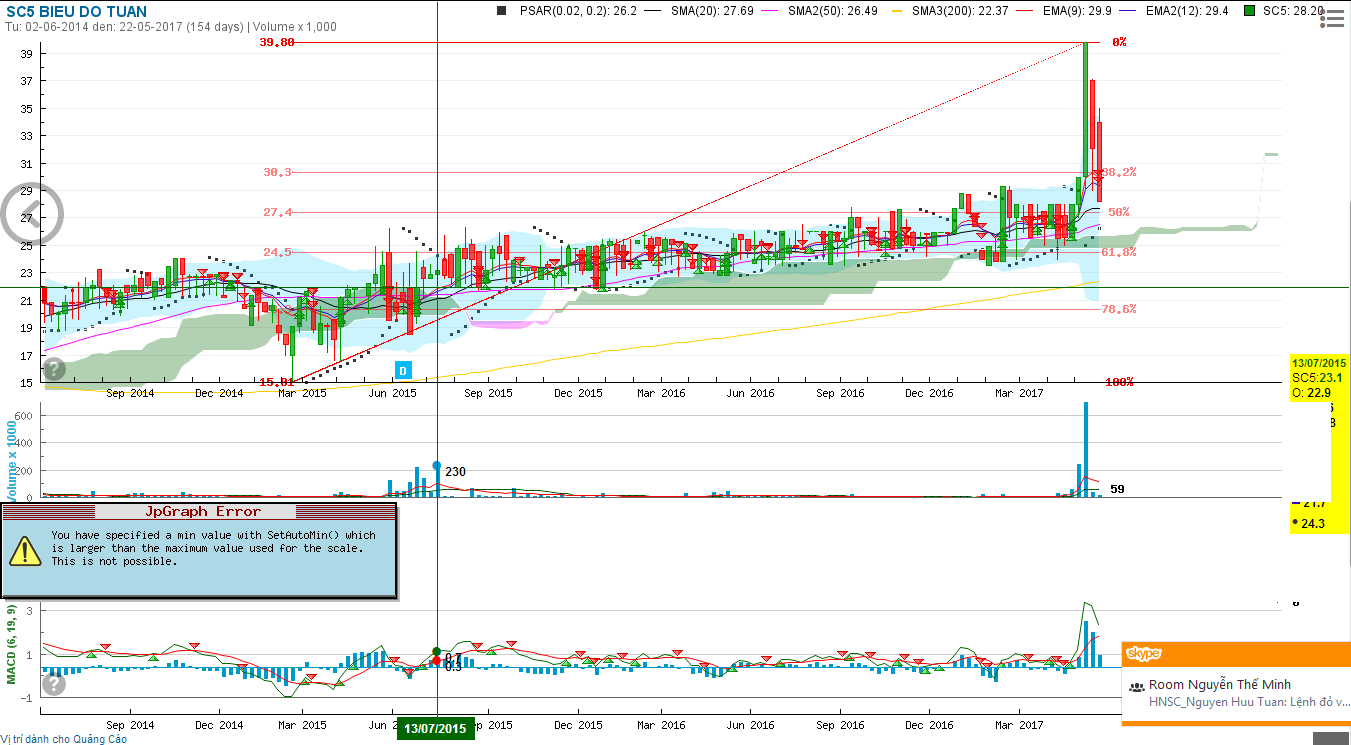1351x745 pixels.
Task: Click the 24.3 value in yellow tooltip
Action: coord(1312,523)
